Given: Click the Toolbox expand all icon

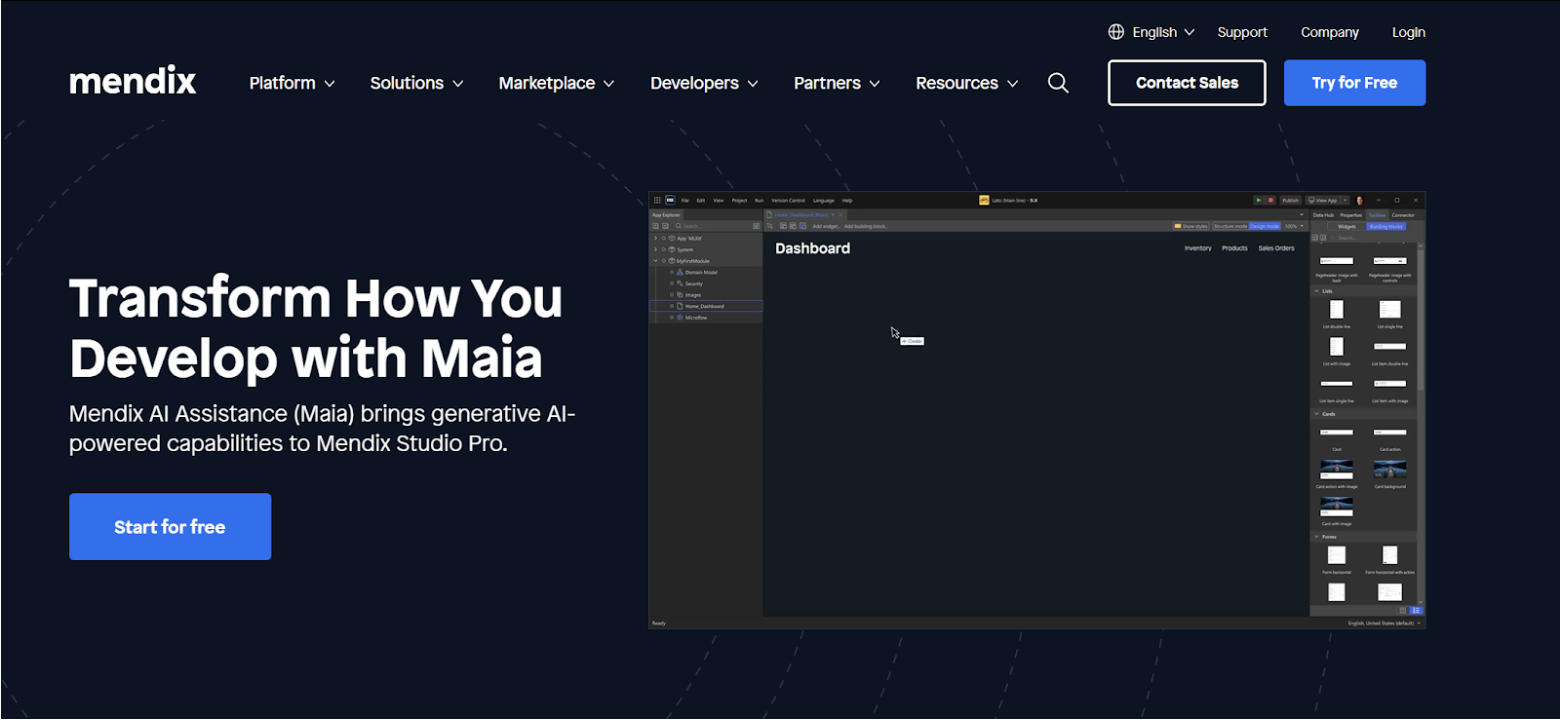Looking at the screenshot, I should [x=1323, y=237].
